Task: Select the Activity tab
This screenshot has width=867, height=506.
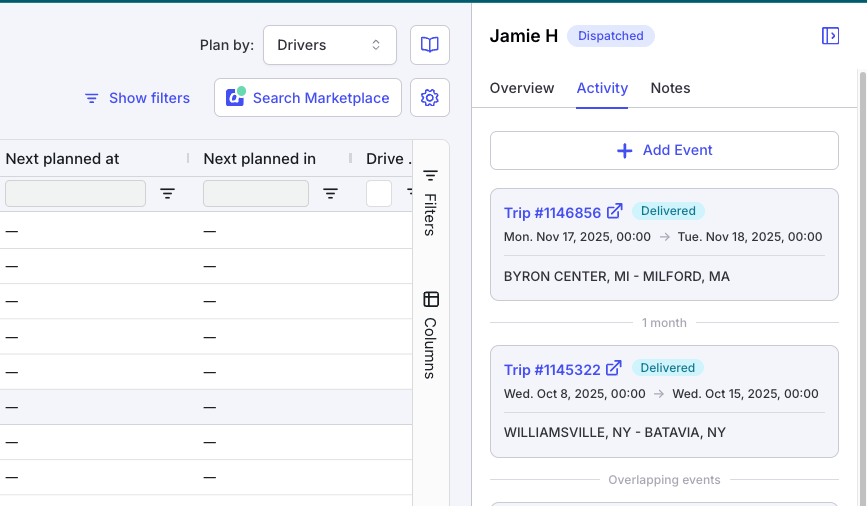Action: pyautogui.click(x=602, y=88)
